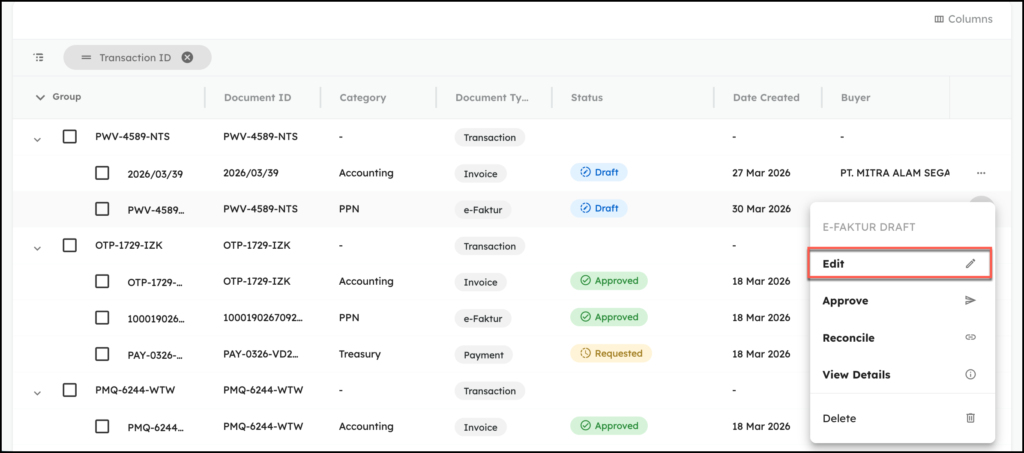Sort by the Date Created column header
Screen dimensions: 1024x453
(x=765, y=98)
